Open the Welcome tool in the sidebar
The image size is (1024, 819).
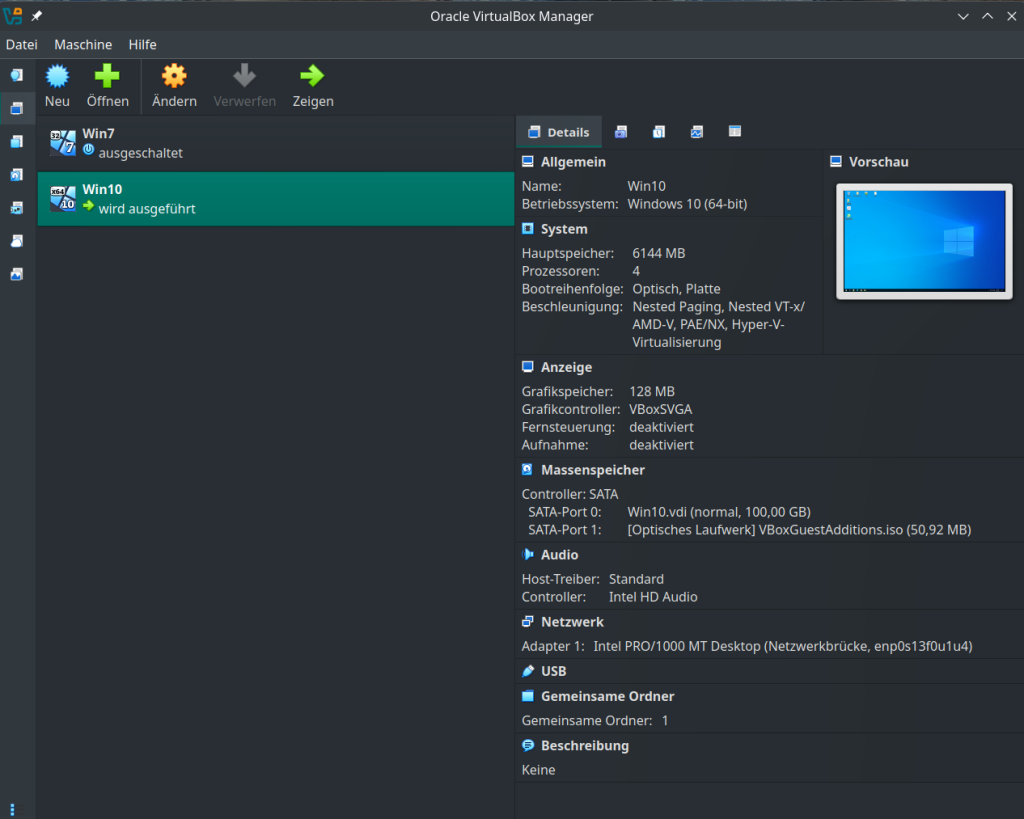coord(16,74)
